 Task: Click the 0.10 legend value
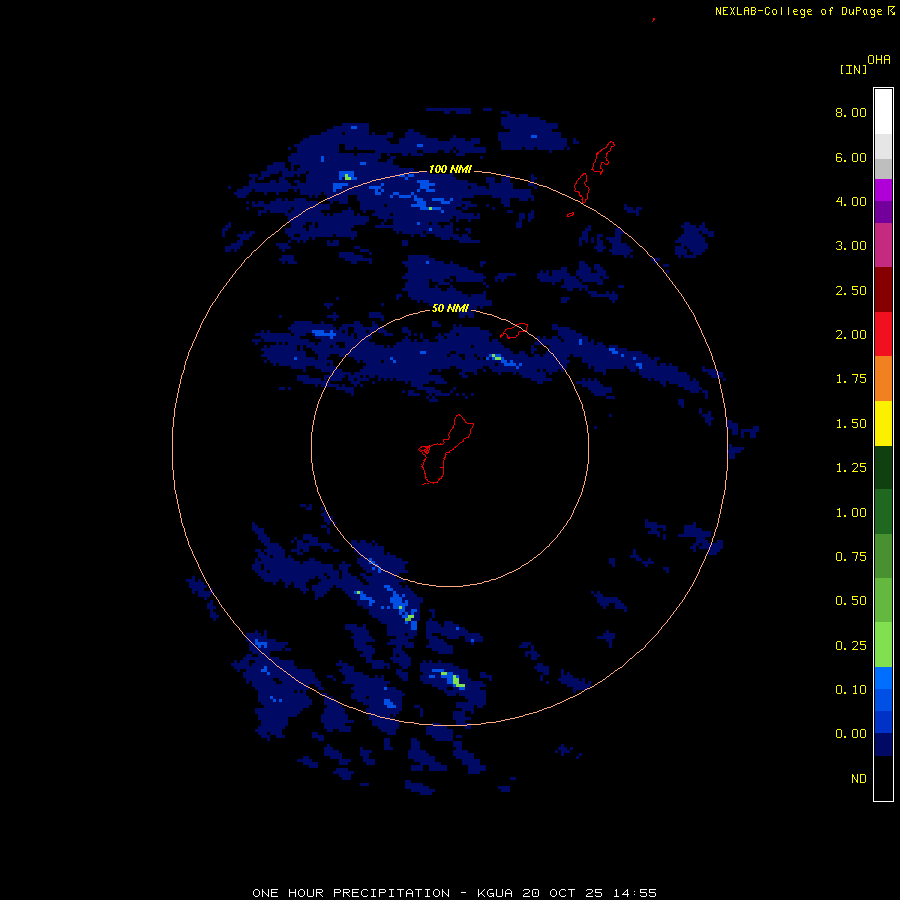pos(851,690)
